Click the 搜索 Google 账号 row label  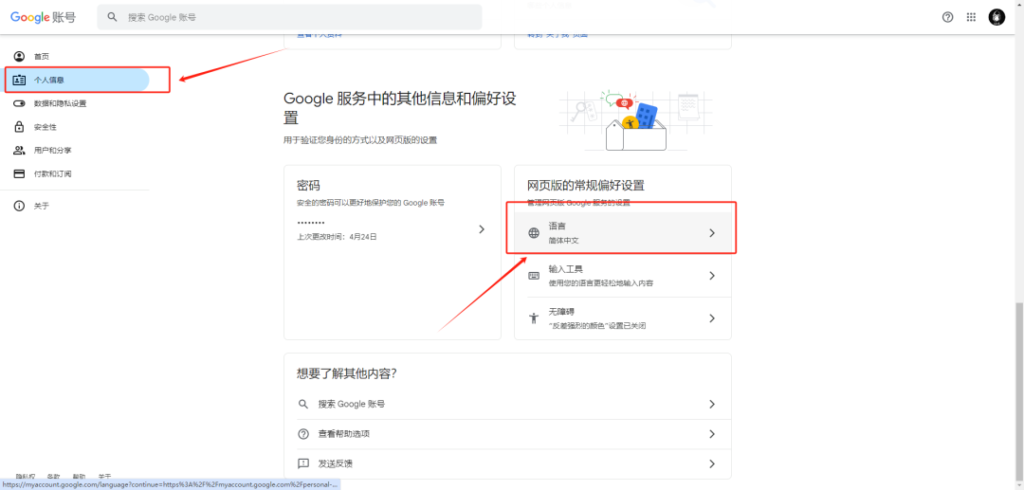click(x=351, y=404)
